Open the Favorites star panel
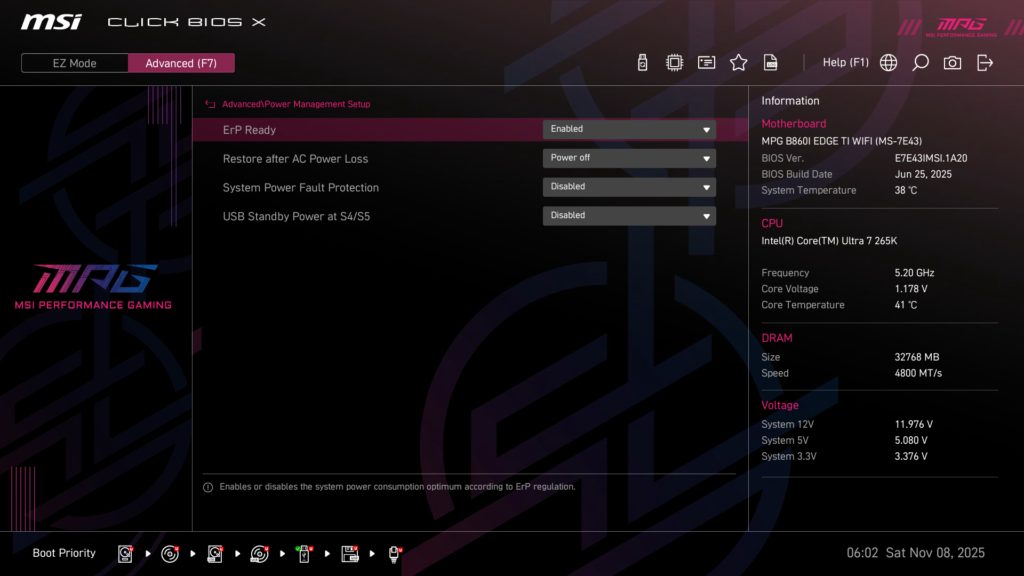This screenshot has width=1024, height=576. click(738, 62)
